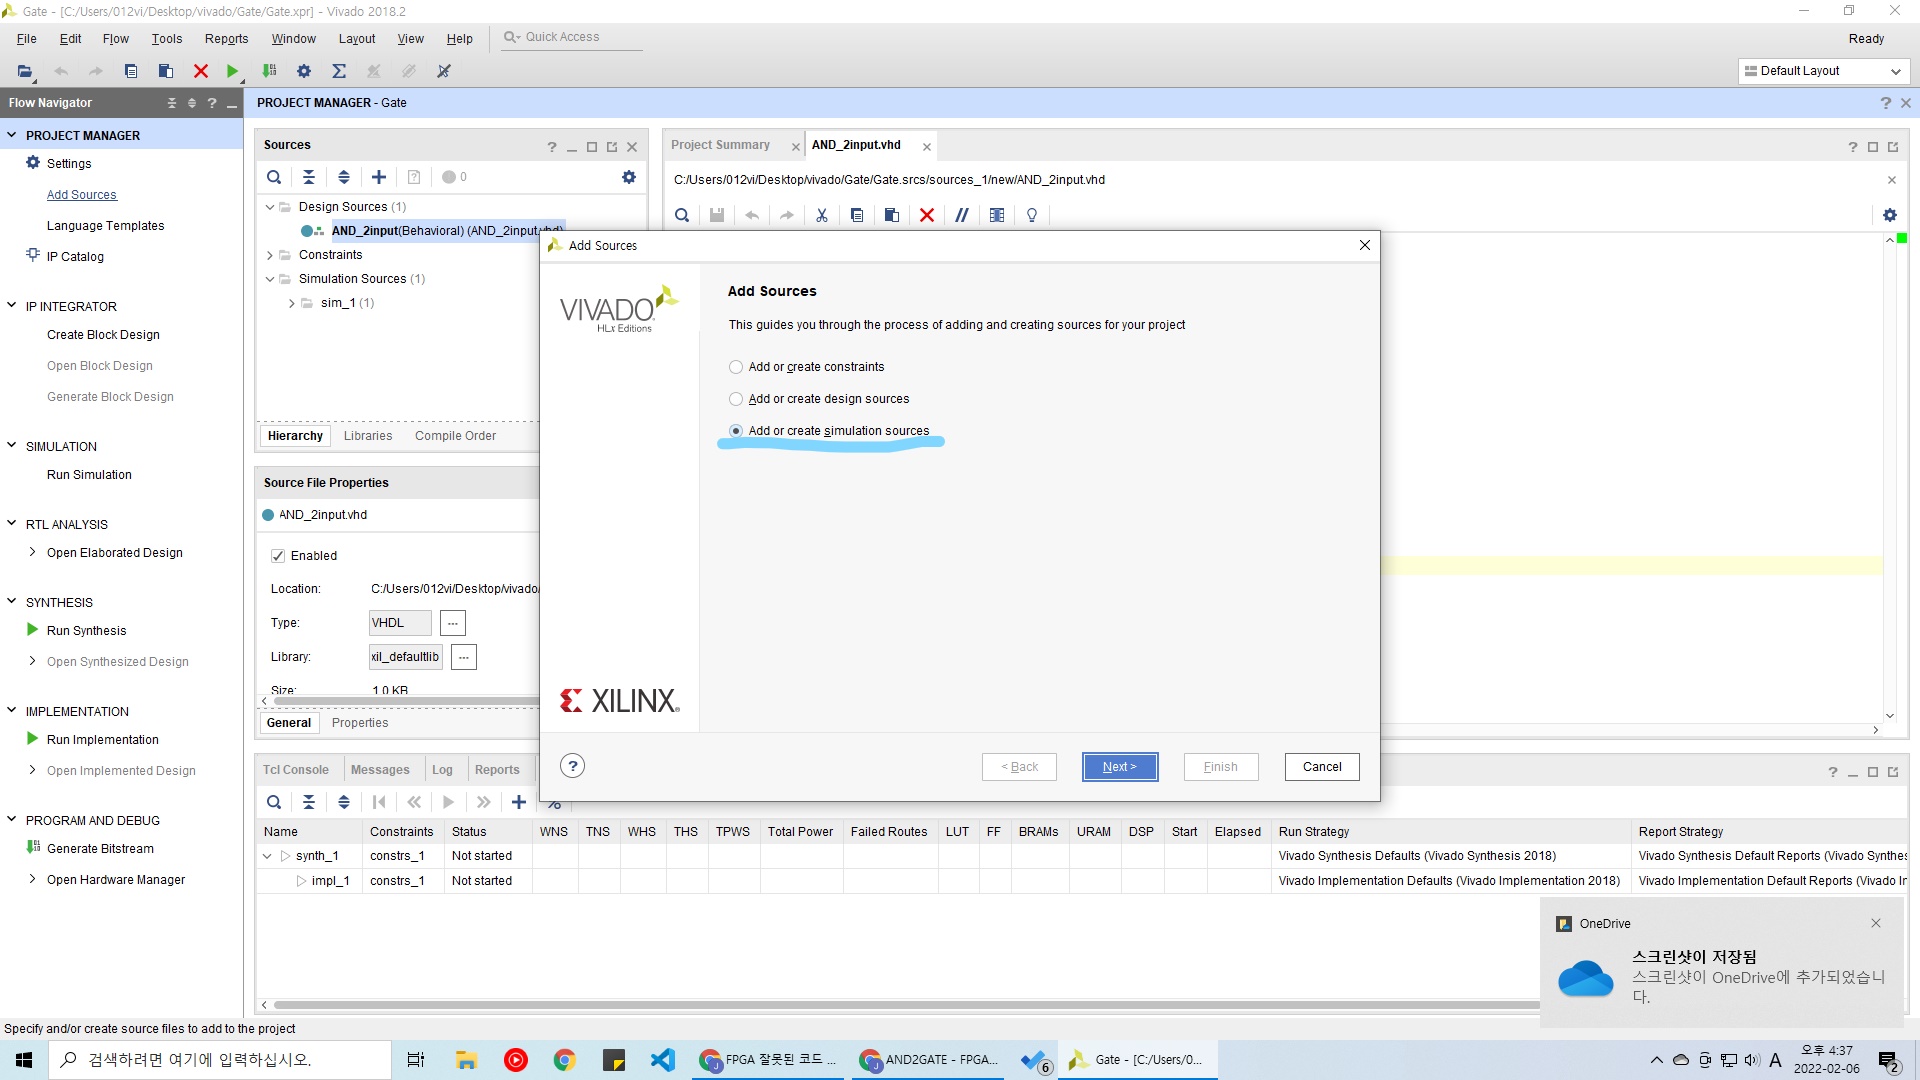This screenshot has height=1080, width=1920.
Task: Click the lightbulb icon in editor toolbar
Action: tap(1032, 215)
